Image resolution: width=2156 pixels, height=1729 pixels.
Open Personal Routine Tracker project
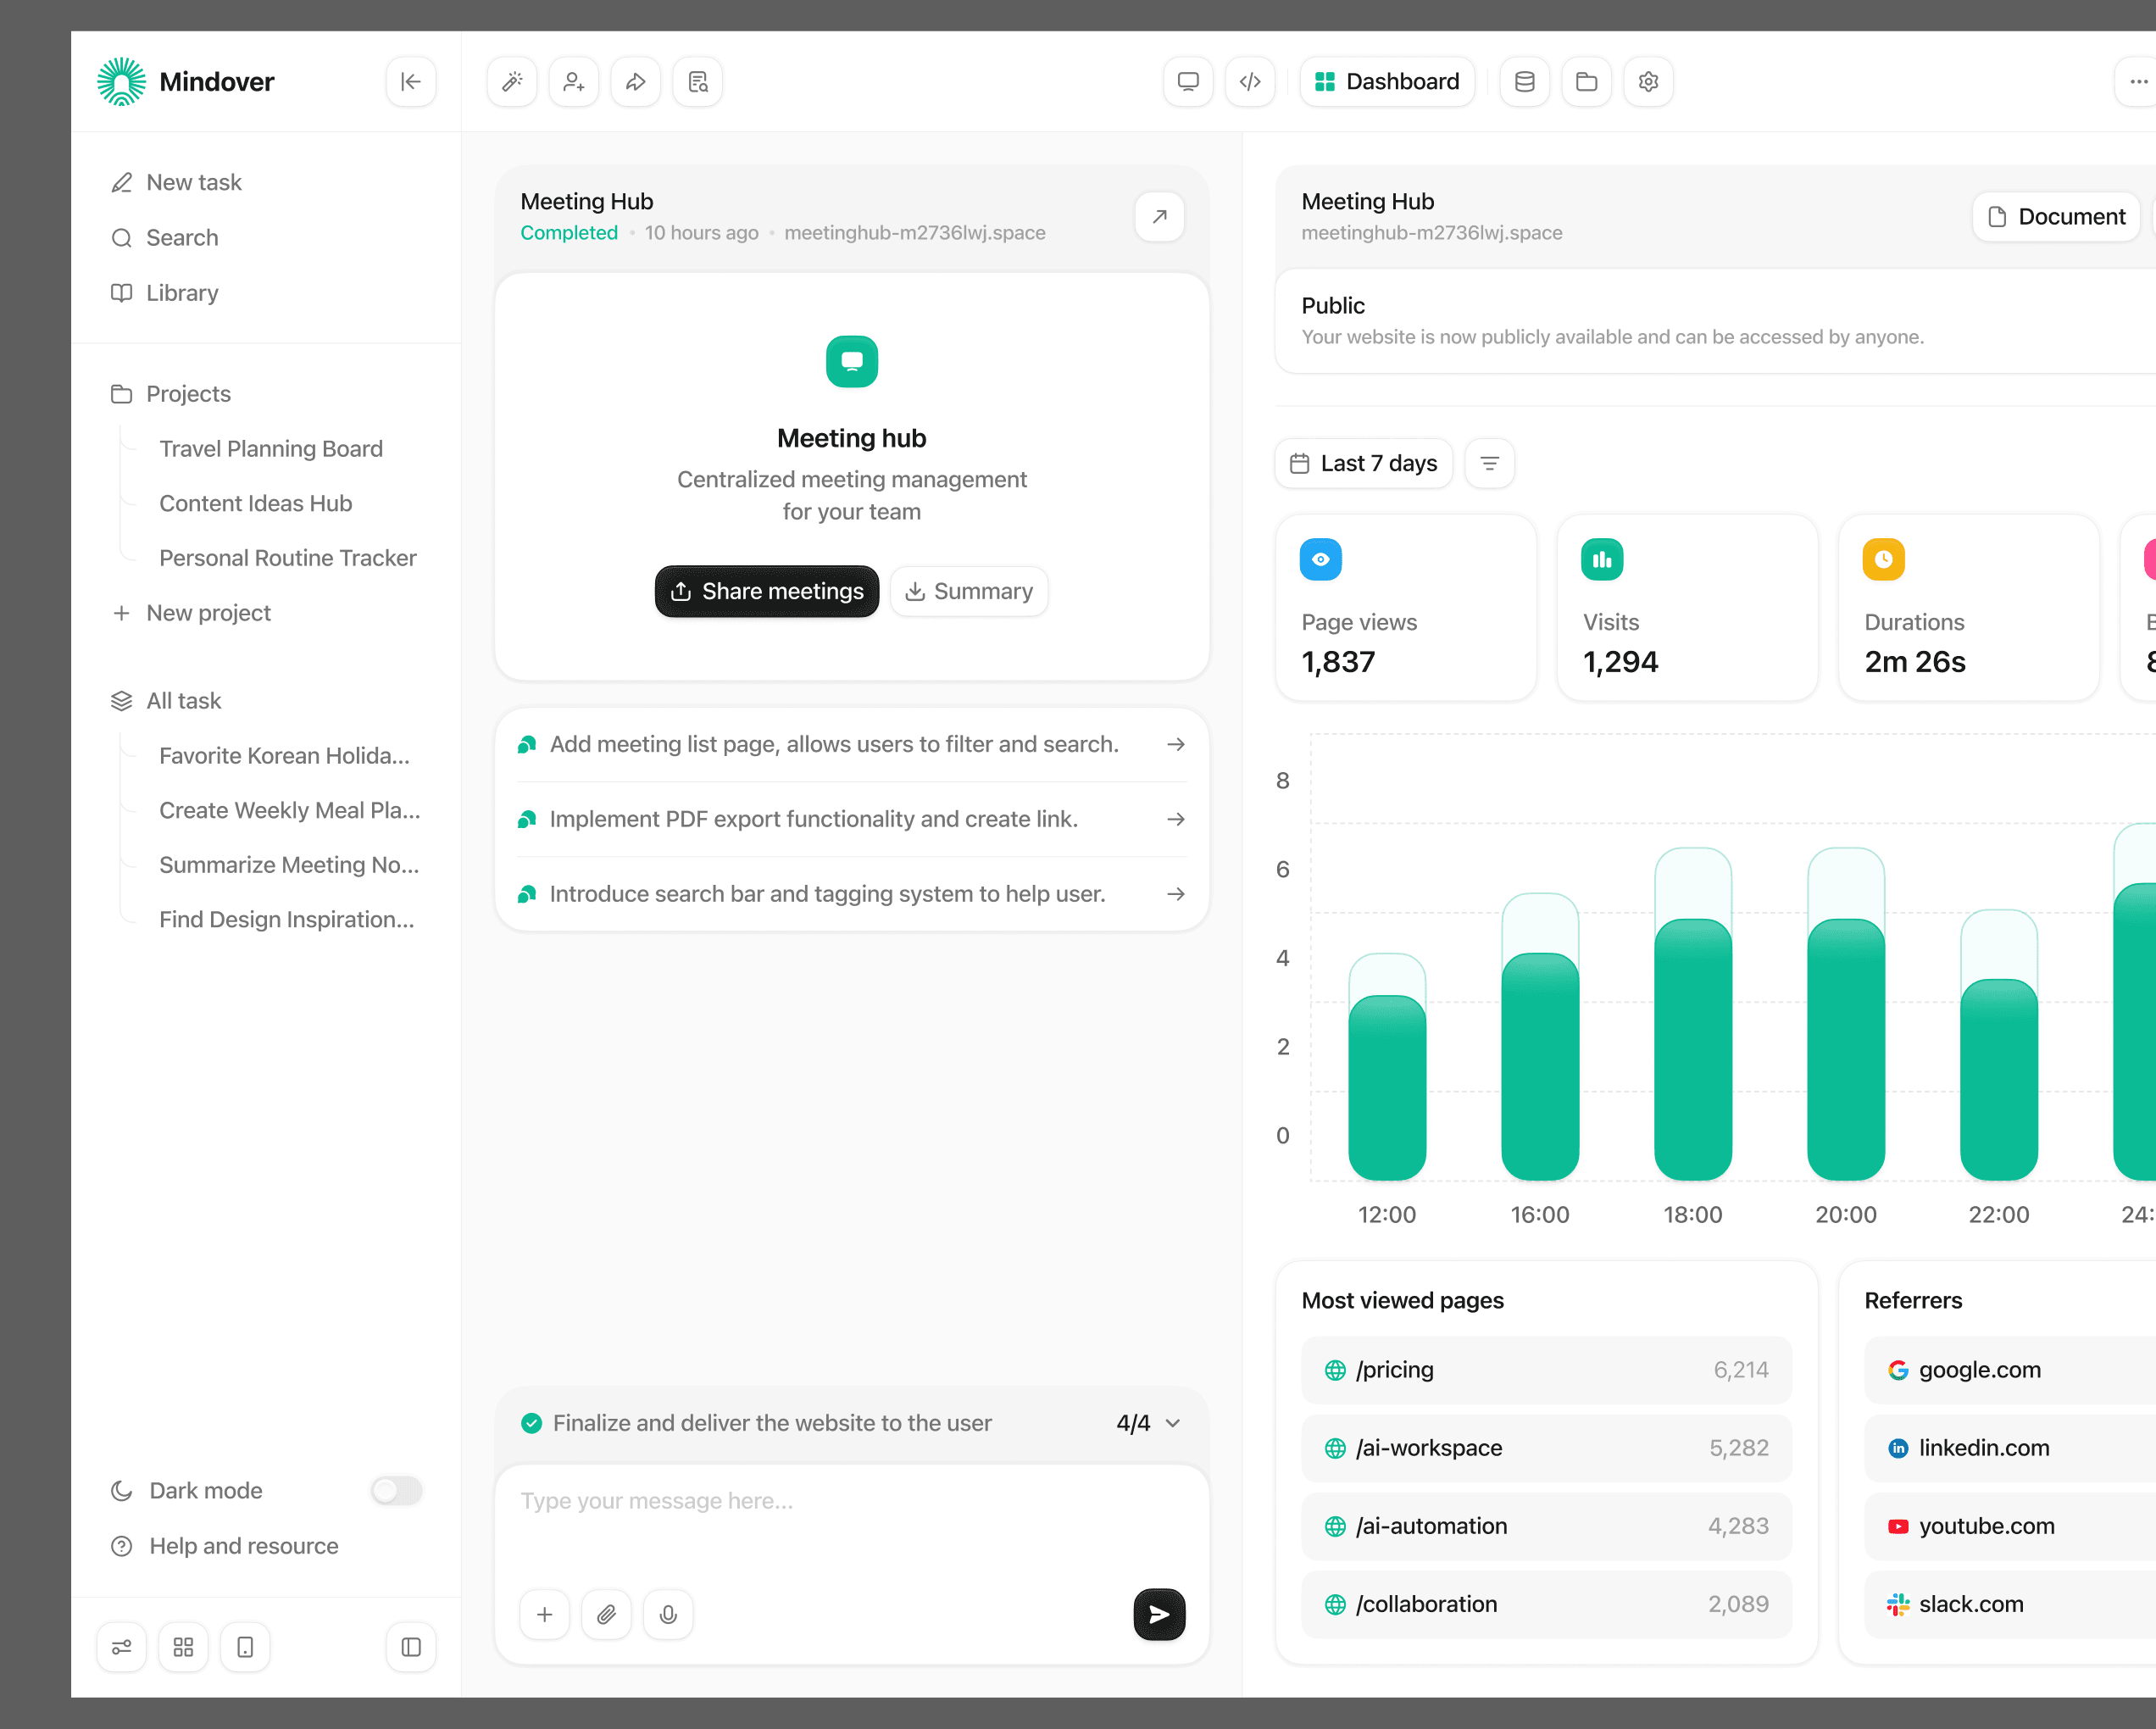pos(288,558)
